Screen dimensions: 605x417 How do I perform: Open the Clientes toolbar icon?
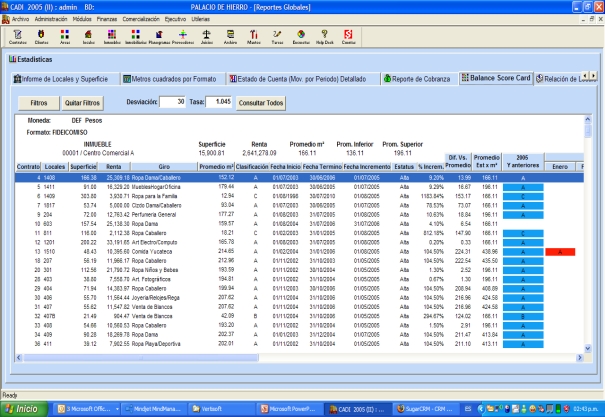coord(41,37)
